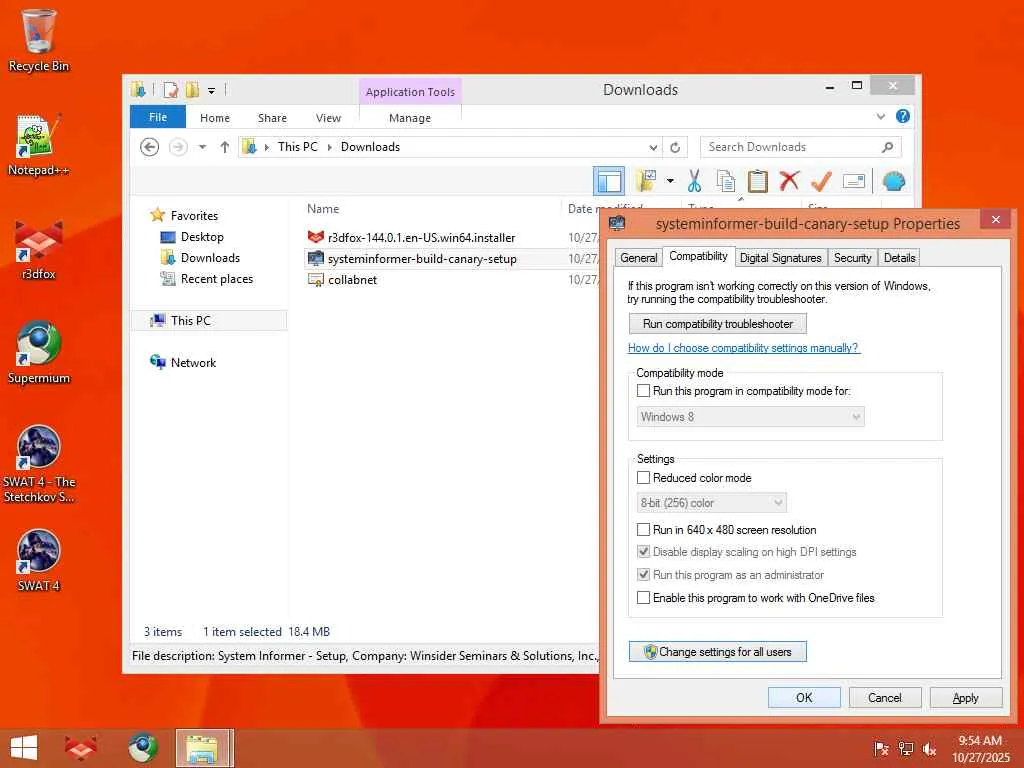The width and height of the screenshot is (1024, 768).
Task: Open the folder options dropdown arrow
Action: point(670,181)
